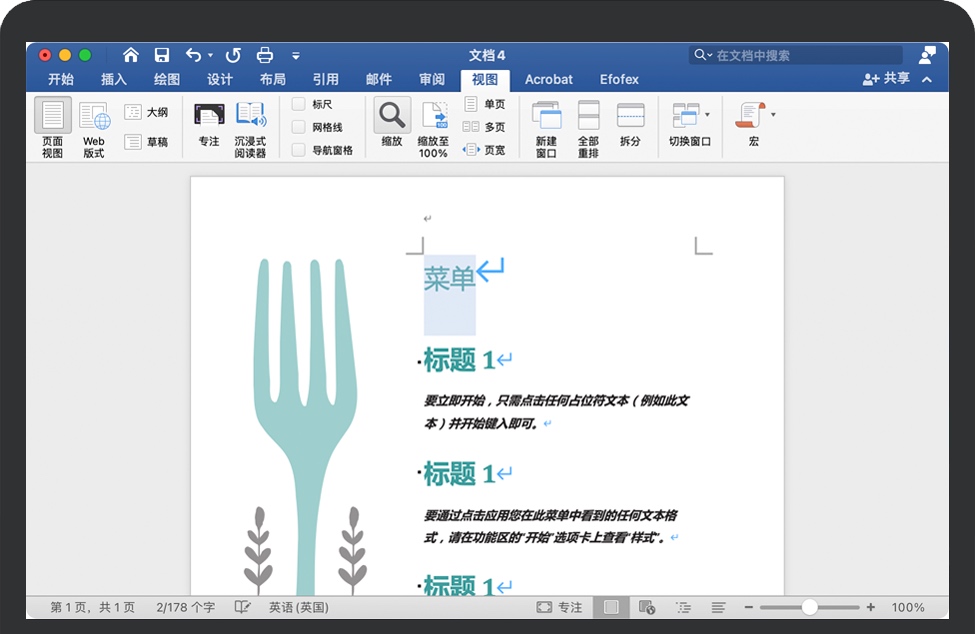Open a 新建窗口 new window
The image size is (975, 634).
547,129
